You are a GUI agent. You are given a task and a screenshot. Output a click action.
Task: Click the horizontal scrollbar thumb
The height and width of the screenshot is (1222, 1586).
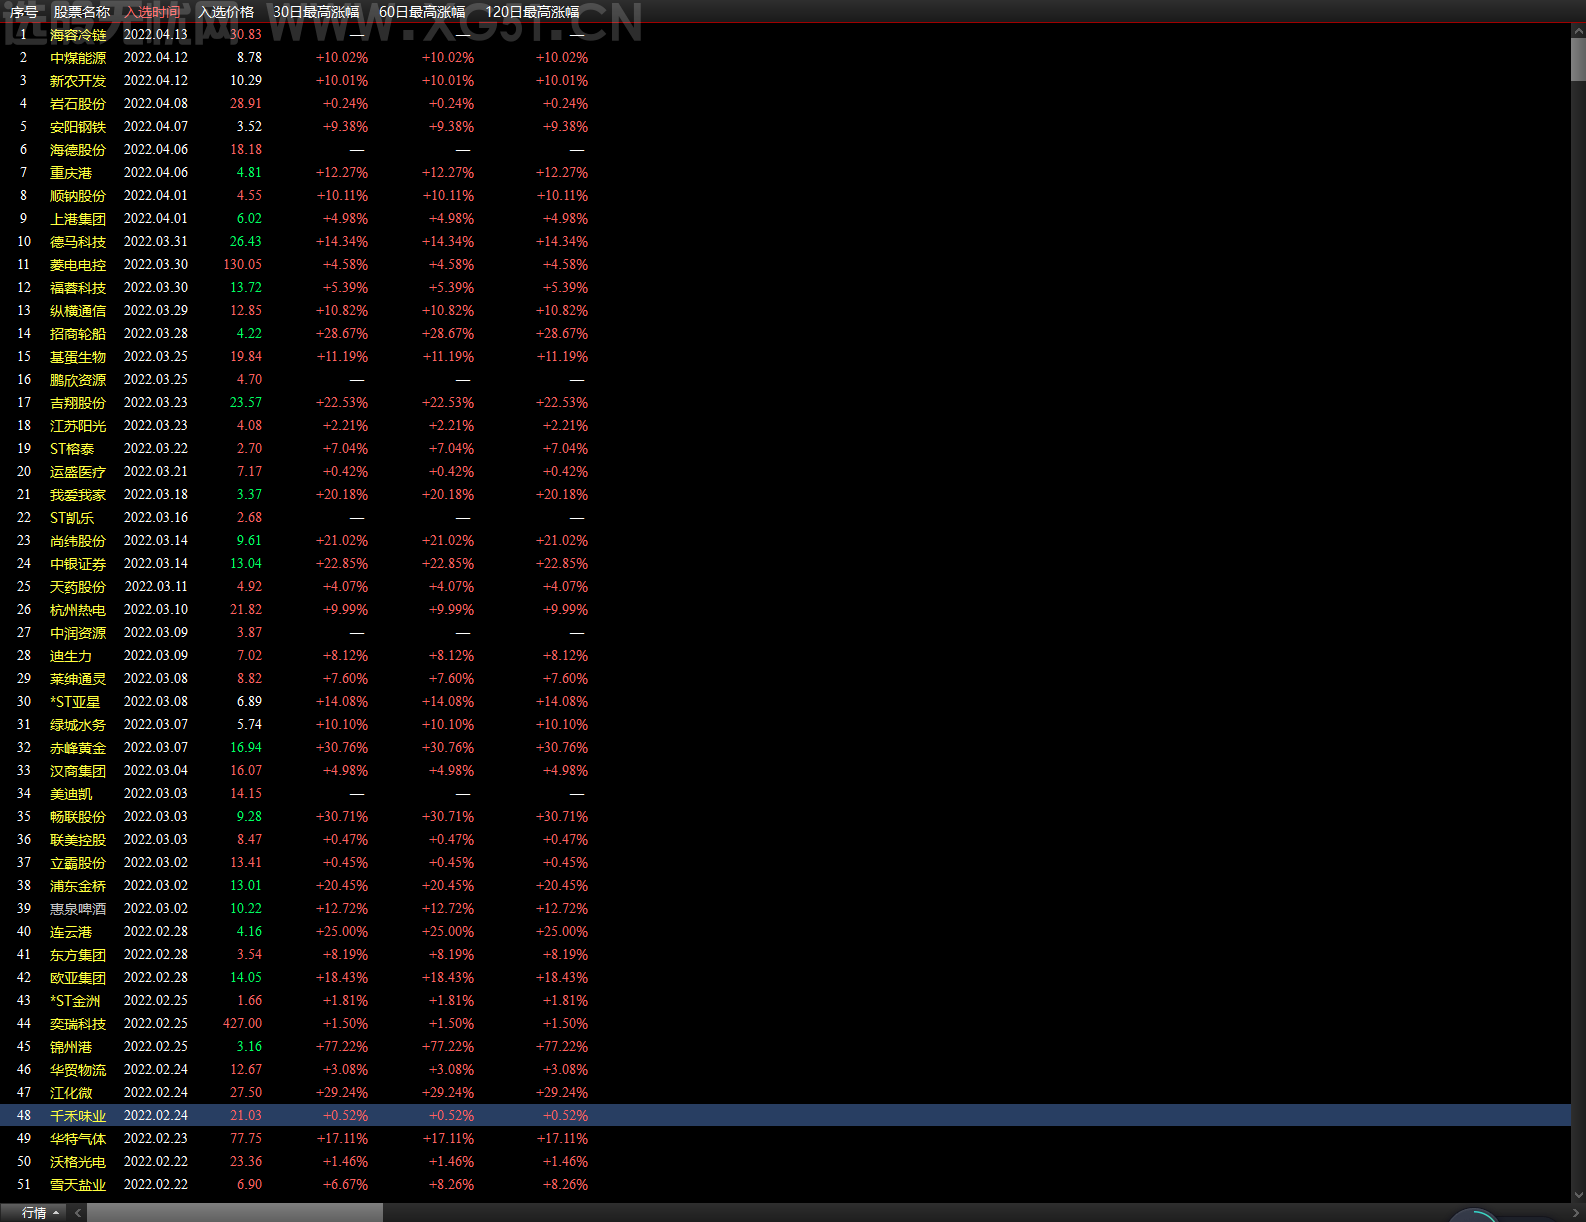coord(235,1212)
